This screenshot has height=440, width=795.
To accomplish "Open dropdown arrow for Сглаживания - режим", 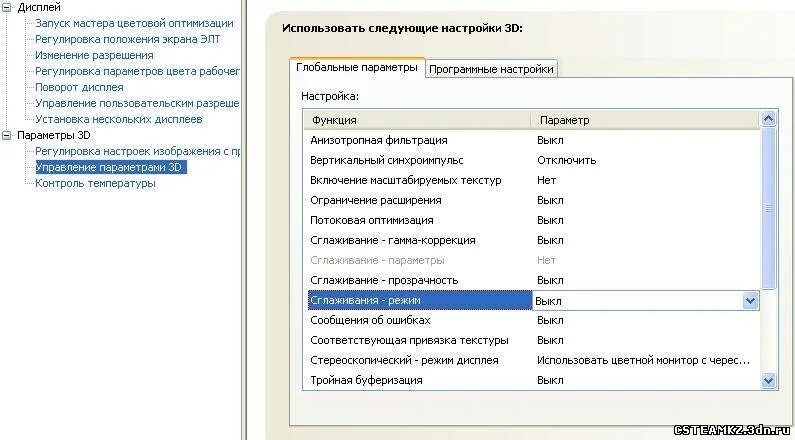I will [750, 301].
